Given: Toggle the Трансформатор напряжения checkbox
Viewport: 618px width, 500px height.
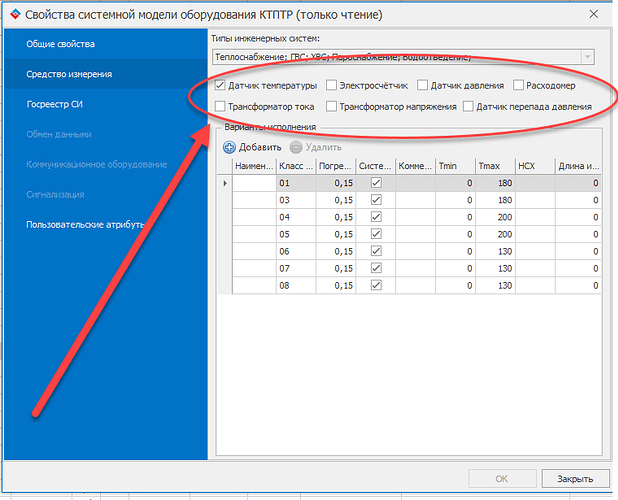Looking at the screenshot, I should click(x=332, y=106).
